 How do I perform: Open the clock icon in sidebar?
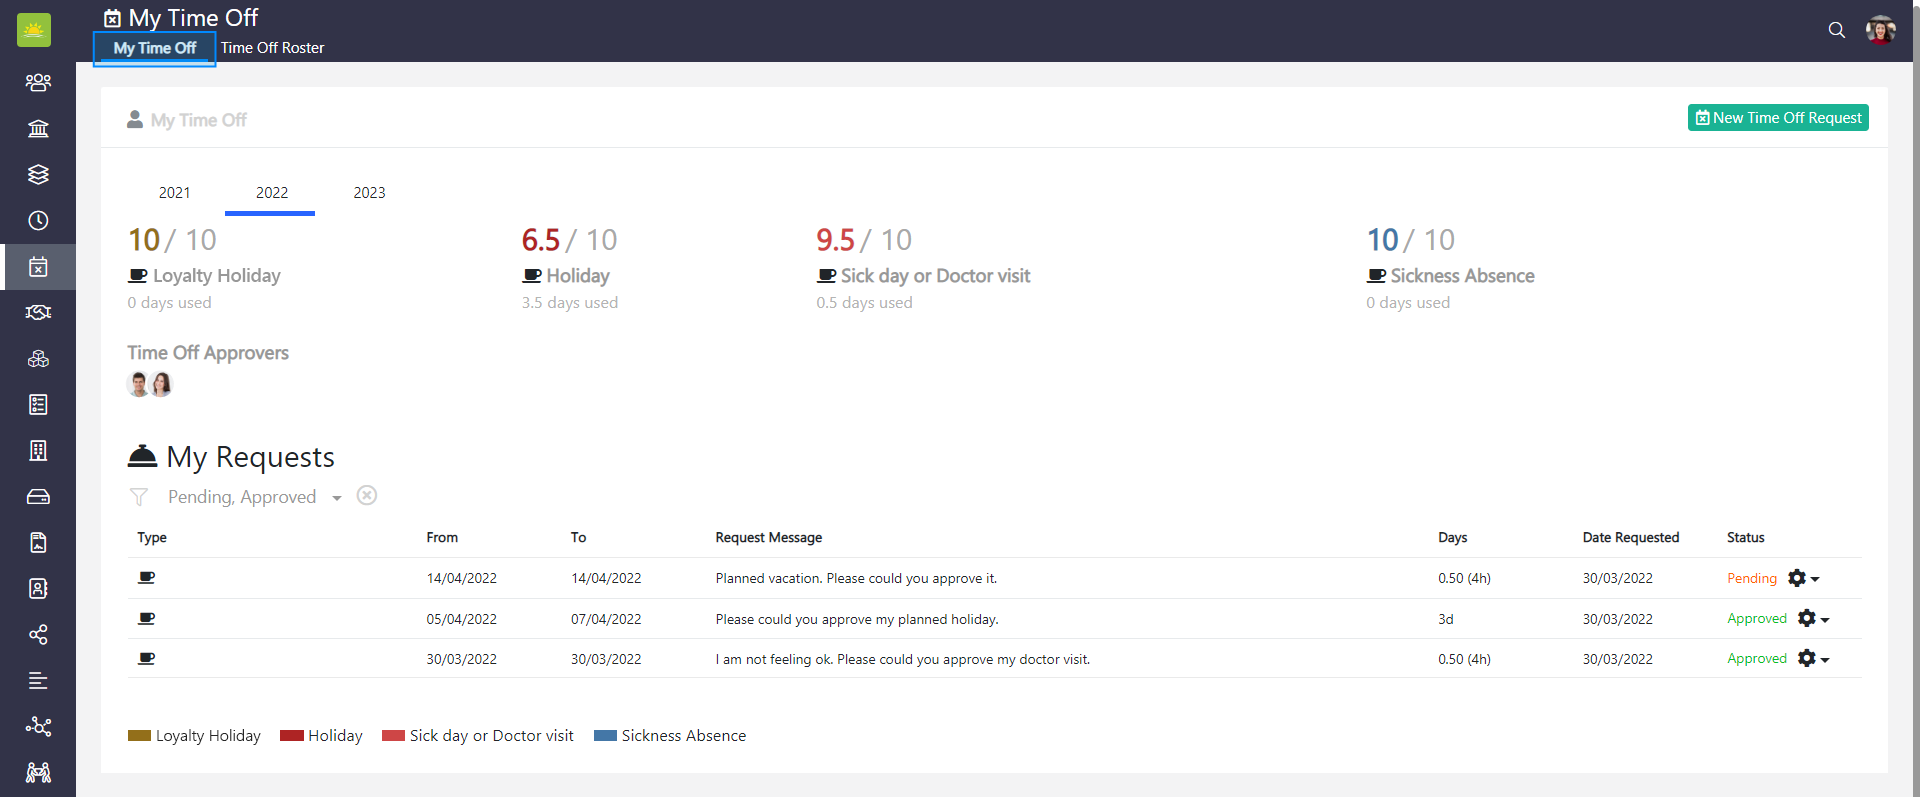(x=38, y=221)
